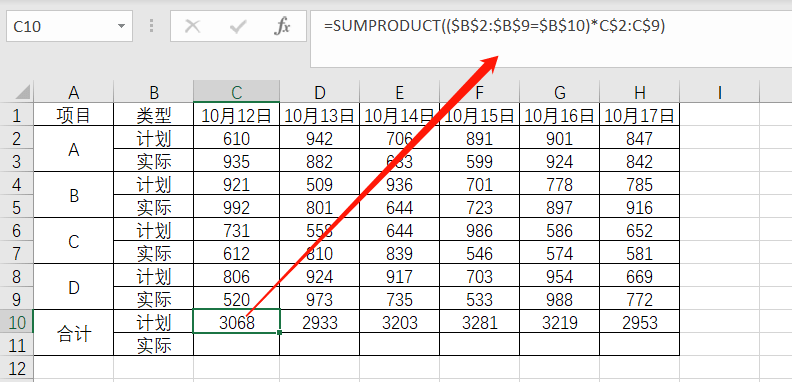Click cell with value 935
This screenshot has width=792, height=382.
(236, 161)
